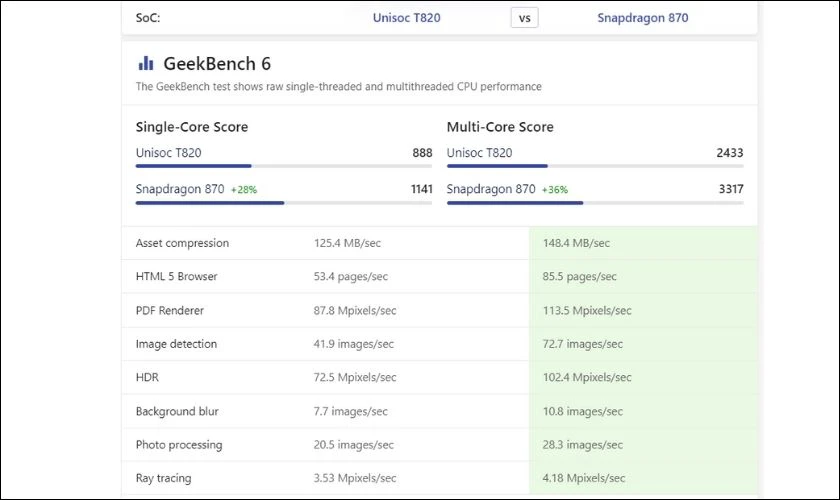The width and height of the screenshot is (840, 500).
Task: Click the single-core score value 888
Action: pos(422,153)
